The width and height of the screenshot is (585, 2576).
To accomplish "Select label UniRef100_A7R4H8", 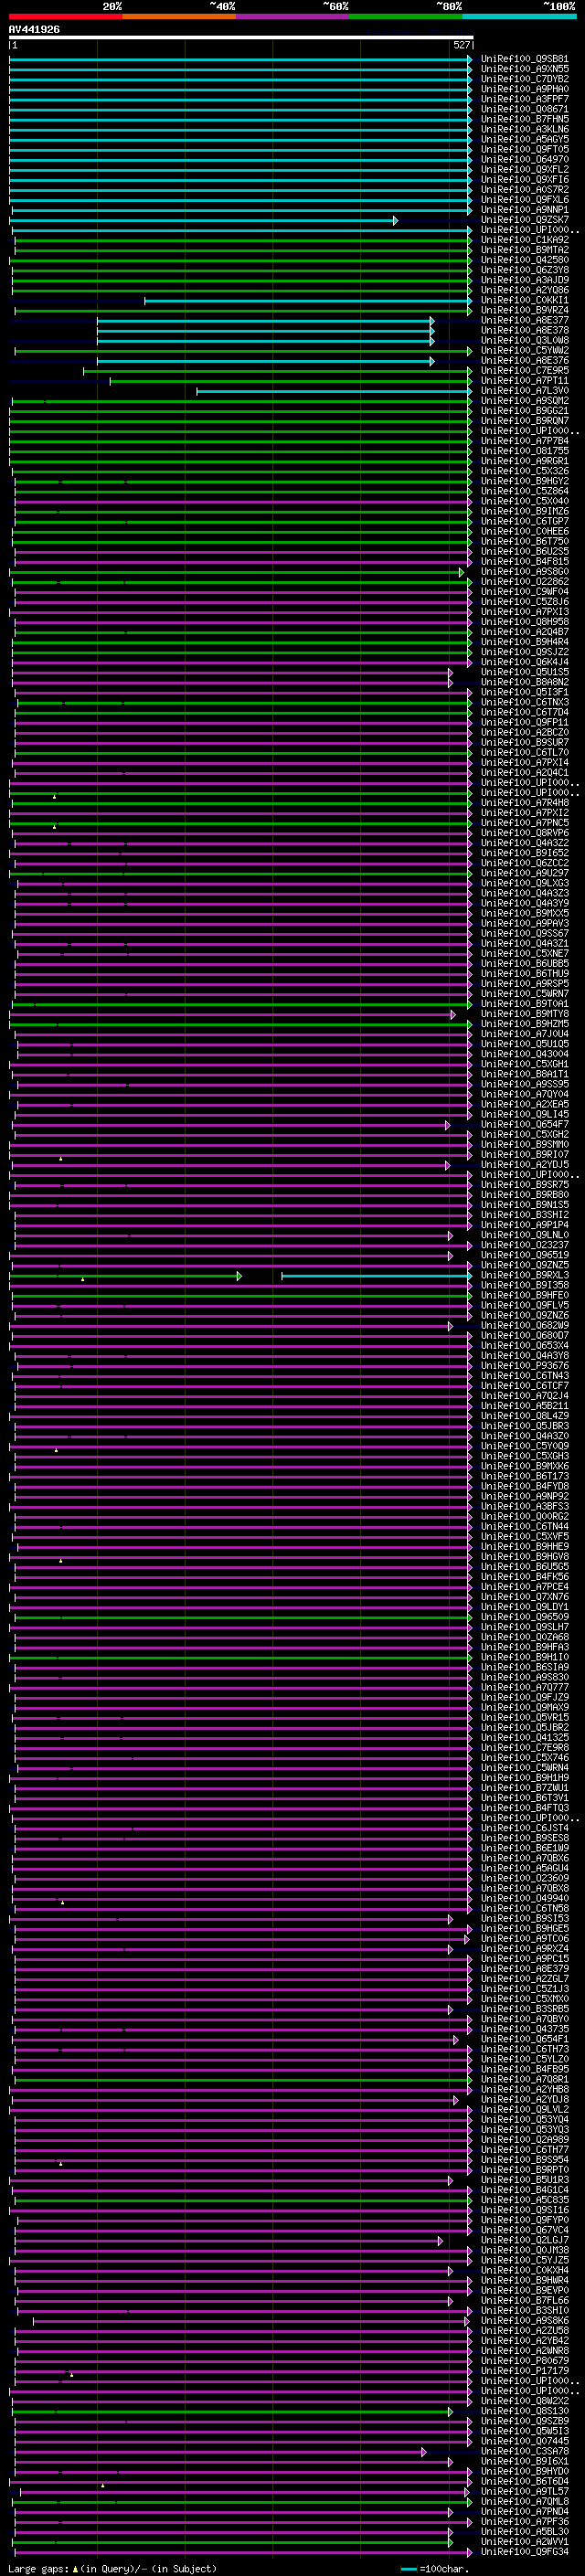I will pos(524,803).
